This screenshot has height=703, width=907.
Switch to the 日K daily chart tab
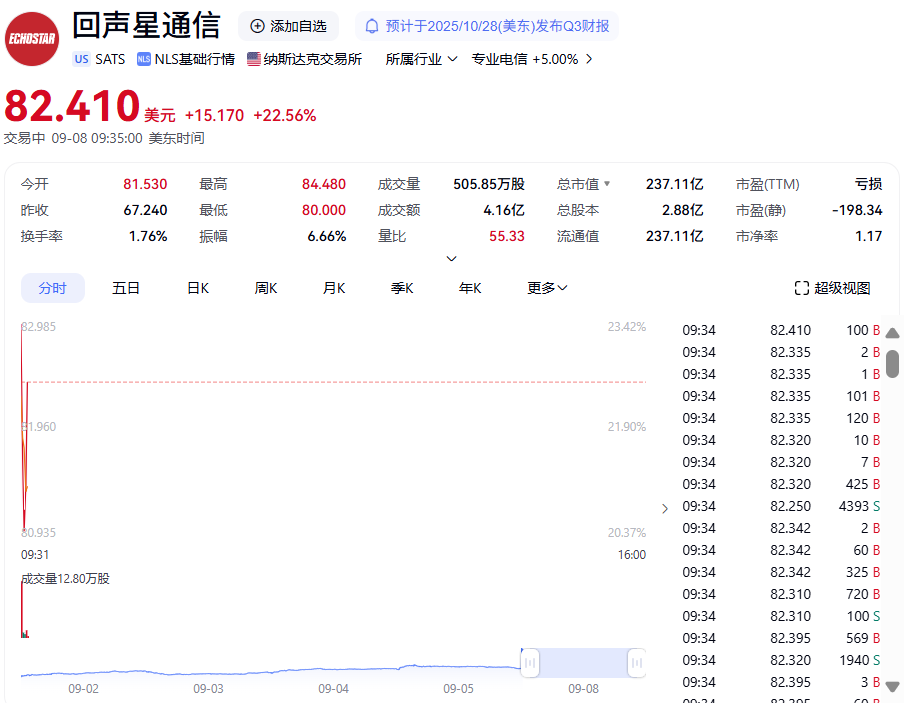198,288
